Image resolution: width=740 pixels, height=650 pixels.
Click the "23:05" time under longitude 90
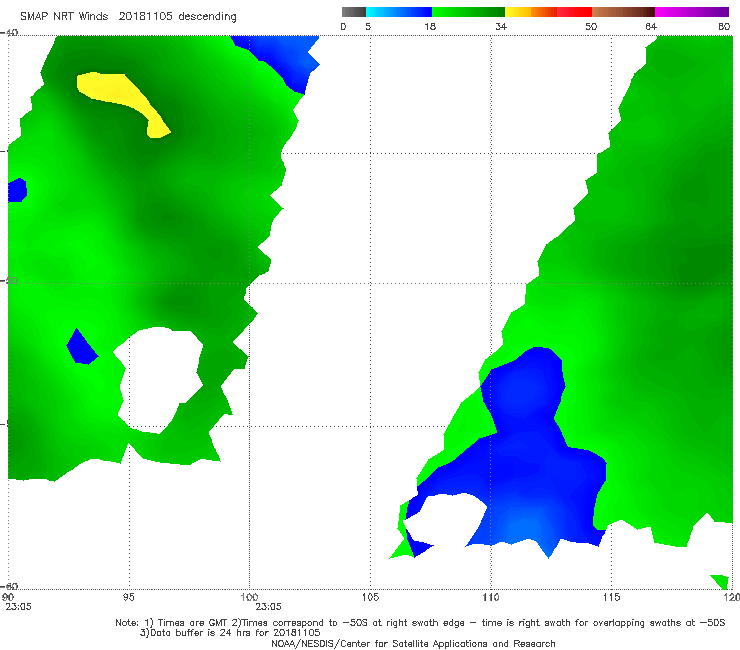(x=18, y=607)
